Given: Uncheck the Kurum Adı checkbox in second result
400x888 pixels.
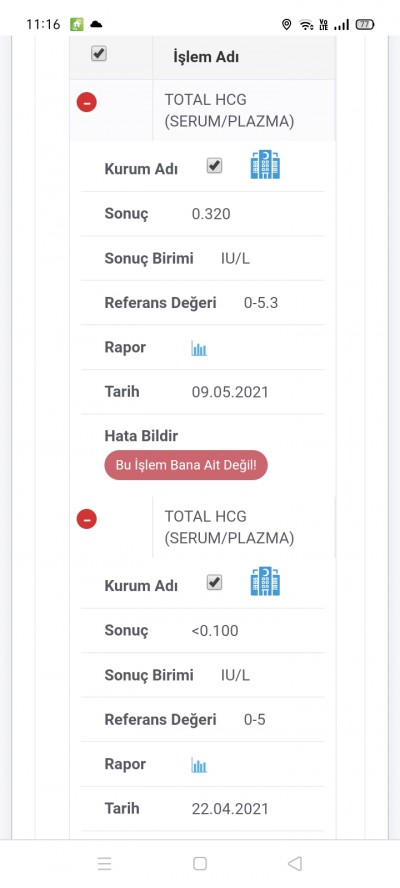Looking at the screenshot, I should (214, 583).
